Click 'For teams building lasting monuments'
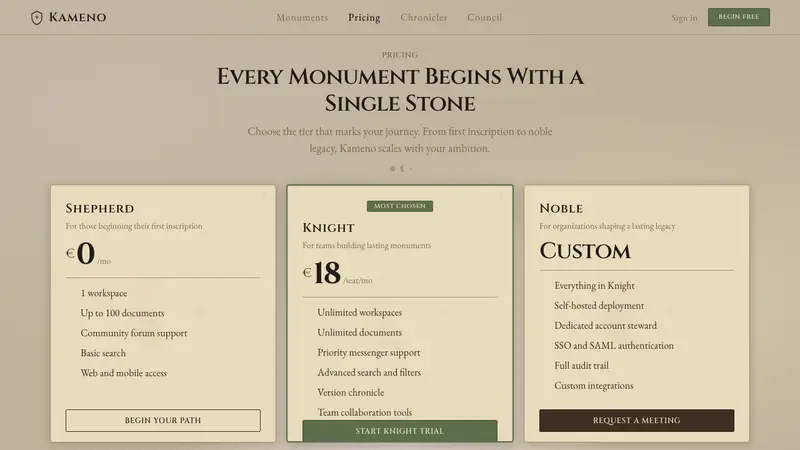 [366, 245]
